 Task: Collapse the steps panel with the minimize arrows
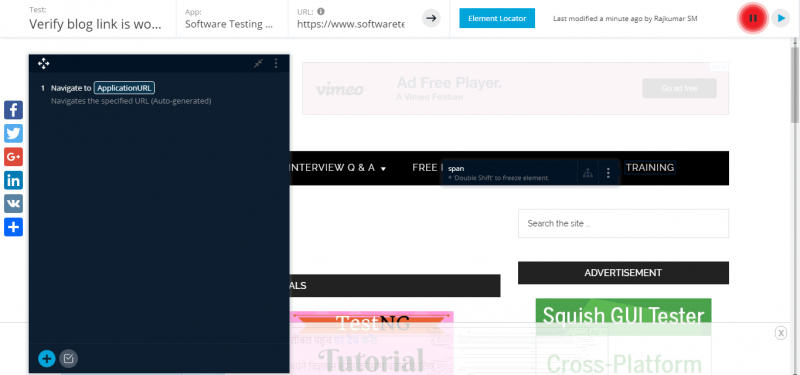click(259, 63)
